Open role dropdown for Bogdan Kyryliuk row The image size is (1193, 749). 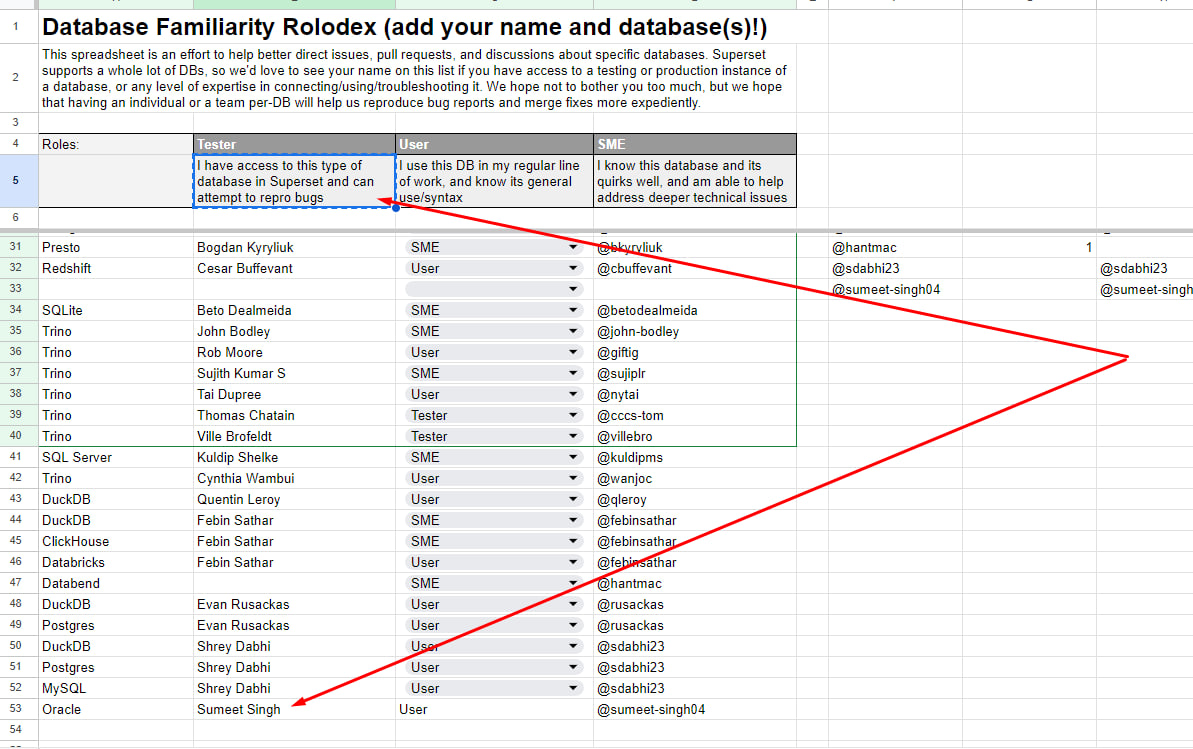click(x=572, y=247)
